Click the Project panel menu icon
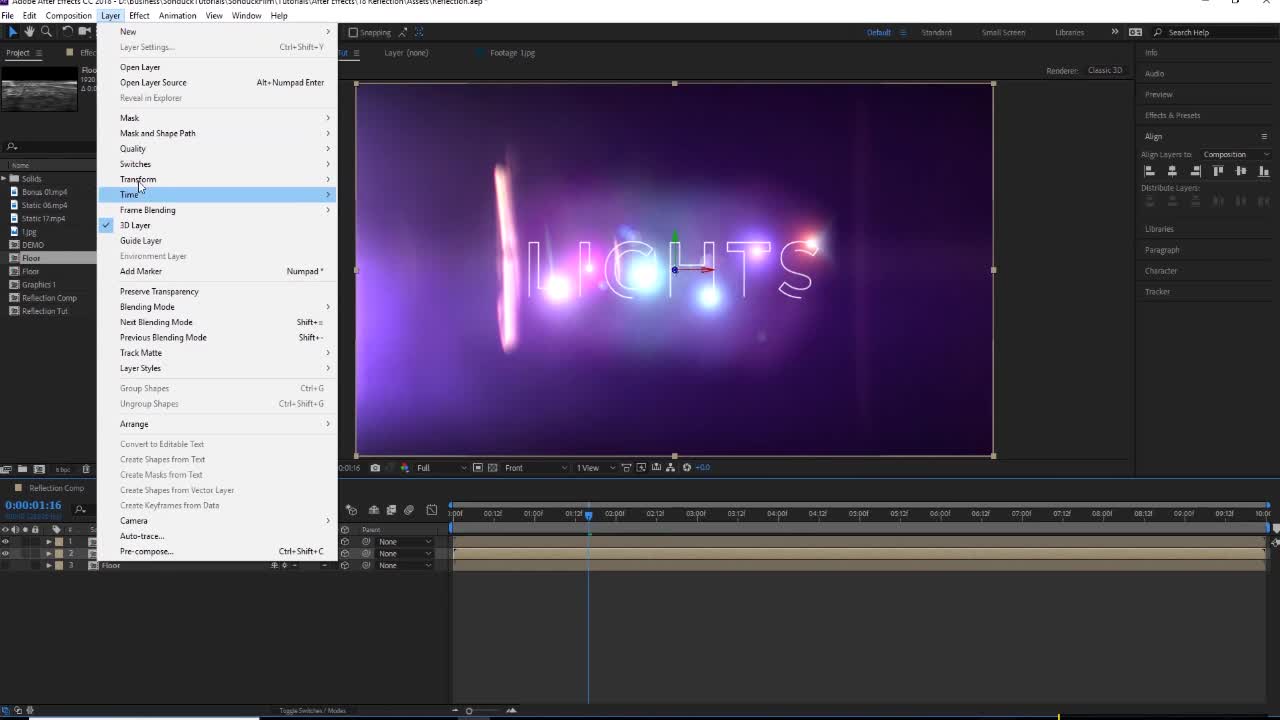This screenshot has height=720, width=1280. click(37, 53)
